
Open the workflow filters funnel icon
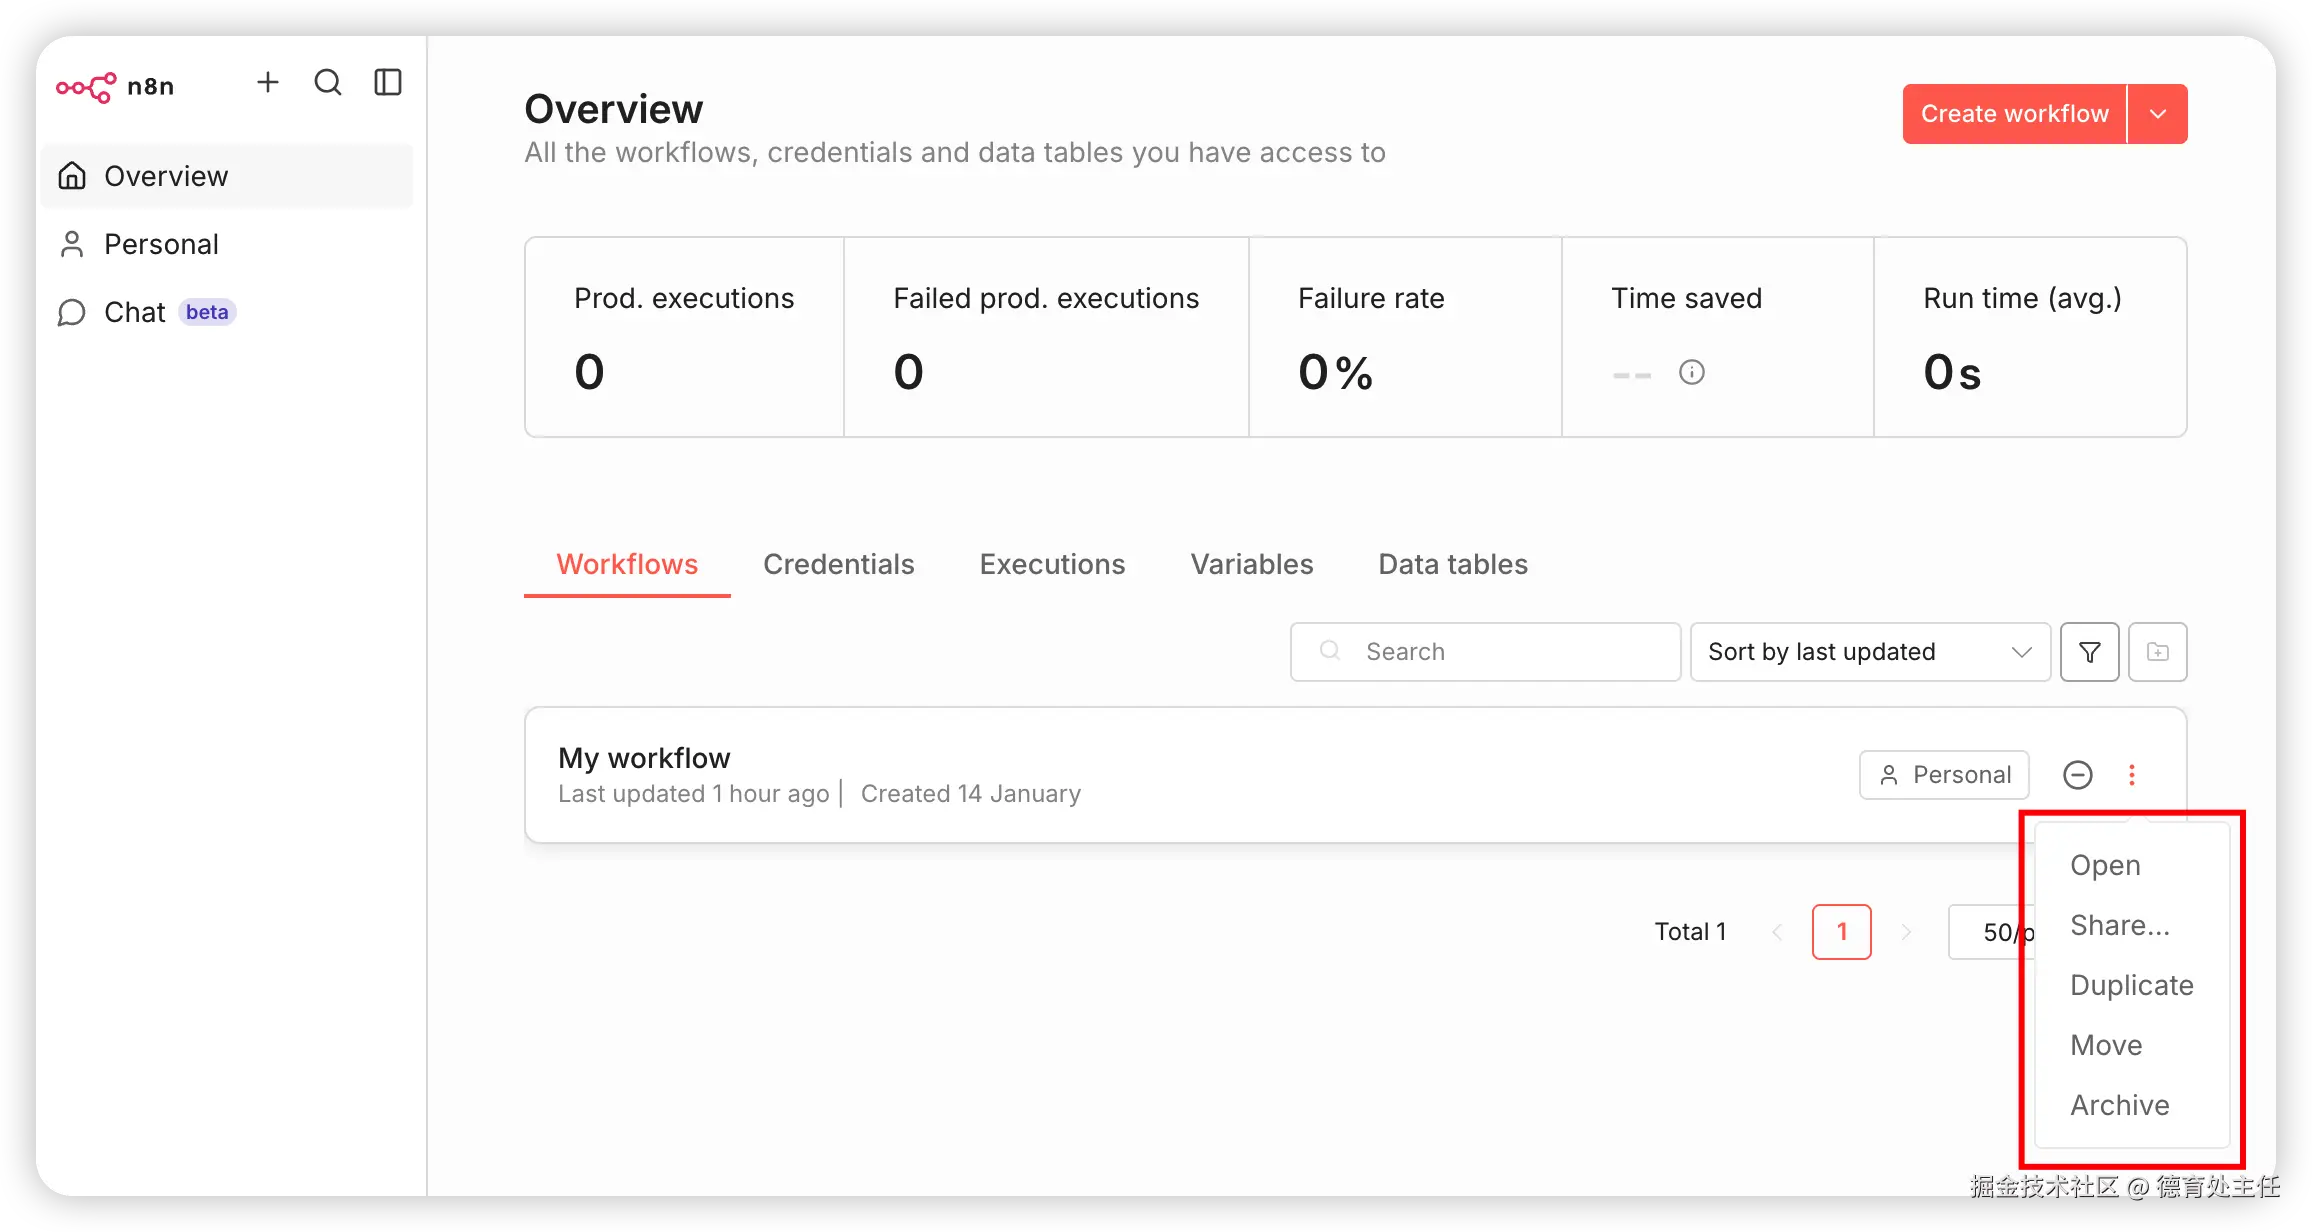point(2089,652)
